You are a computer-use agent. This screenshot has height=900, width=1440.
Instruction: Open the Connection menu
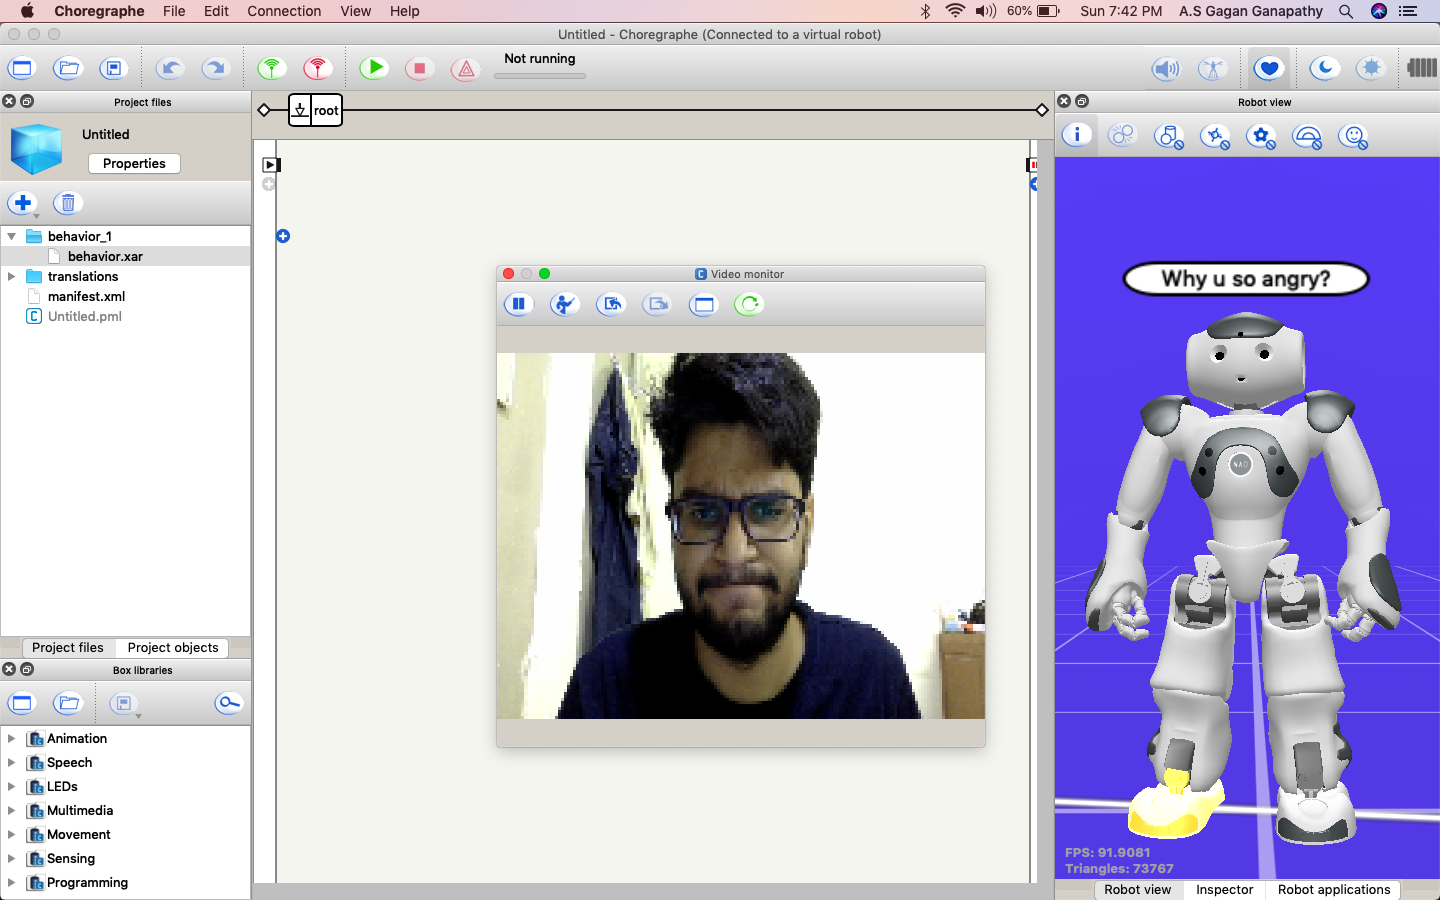284,11
